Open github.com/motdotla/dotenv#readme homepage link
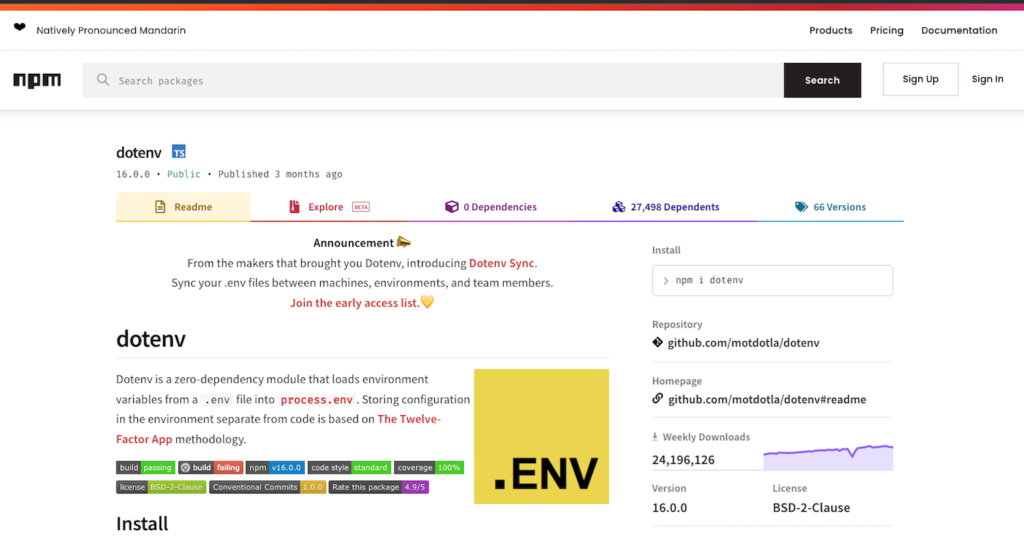The width and height of the screenshot is (1024, 537). [767, 399]
